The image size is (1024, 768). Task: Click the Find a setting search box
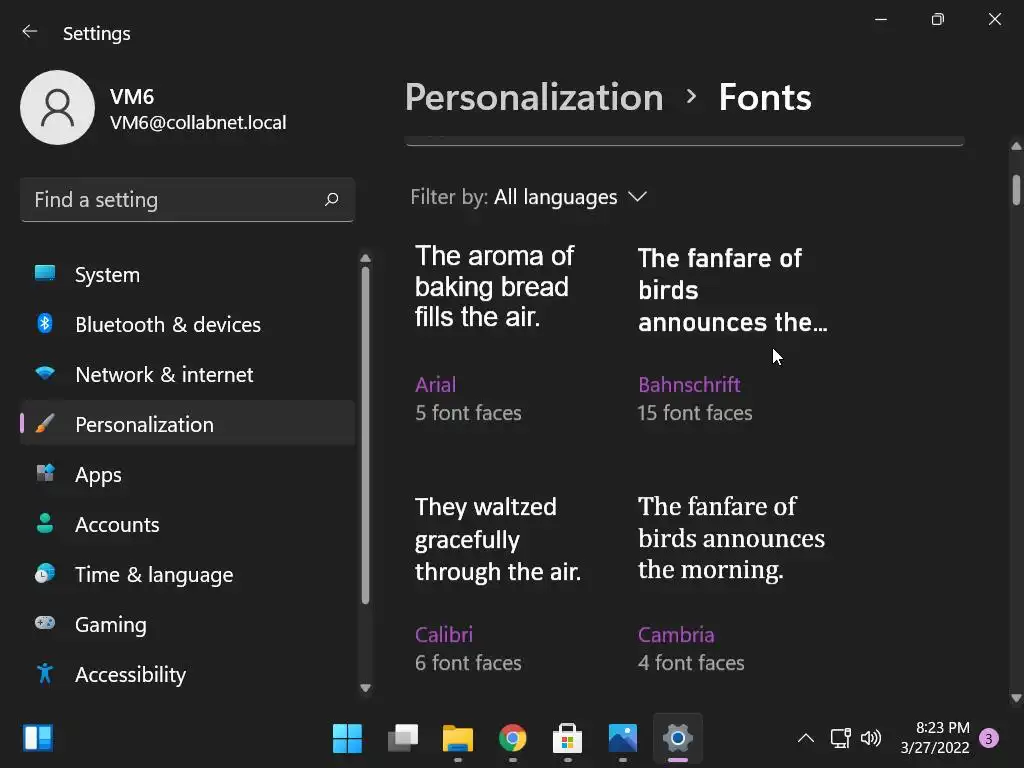(x=187, y=199)
